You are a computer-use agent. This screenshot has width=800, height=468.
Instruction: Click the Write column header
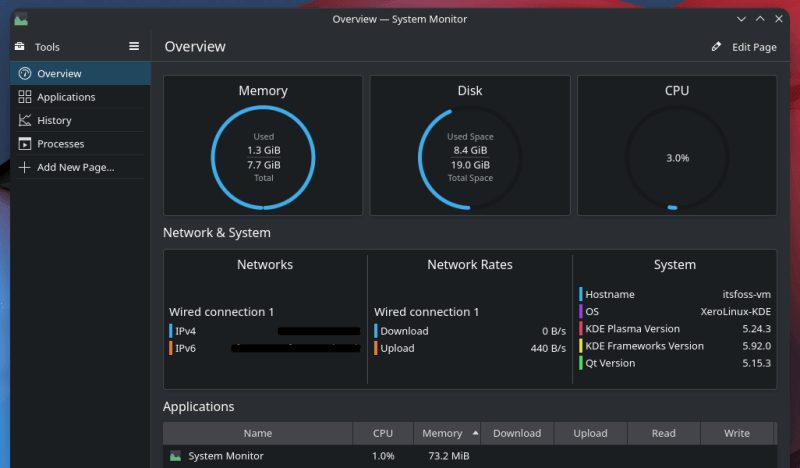click(x=737, y=433)
